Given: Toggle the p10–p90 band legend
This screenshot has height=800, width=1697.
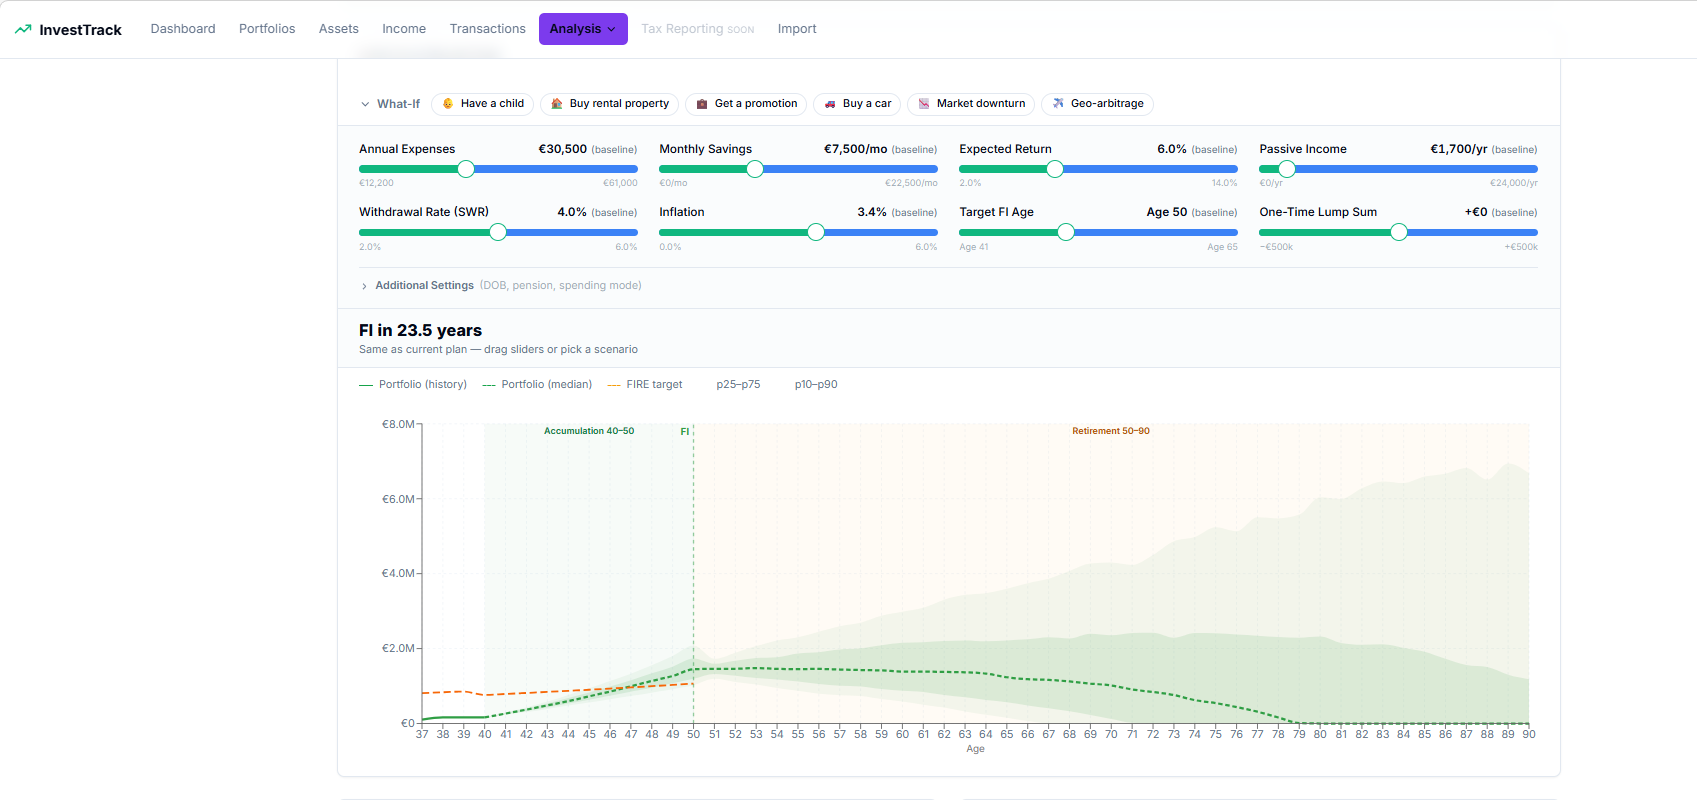Looking at the screenshot, I should coord(815,385).
